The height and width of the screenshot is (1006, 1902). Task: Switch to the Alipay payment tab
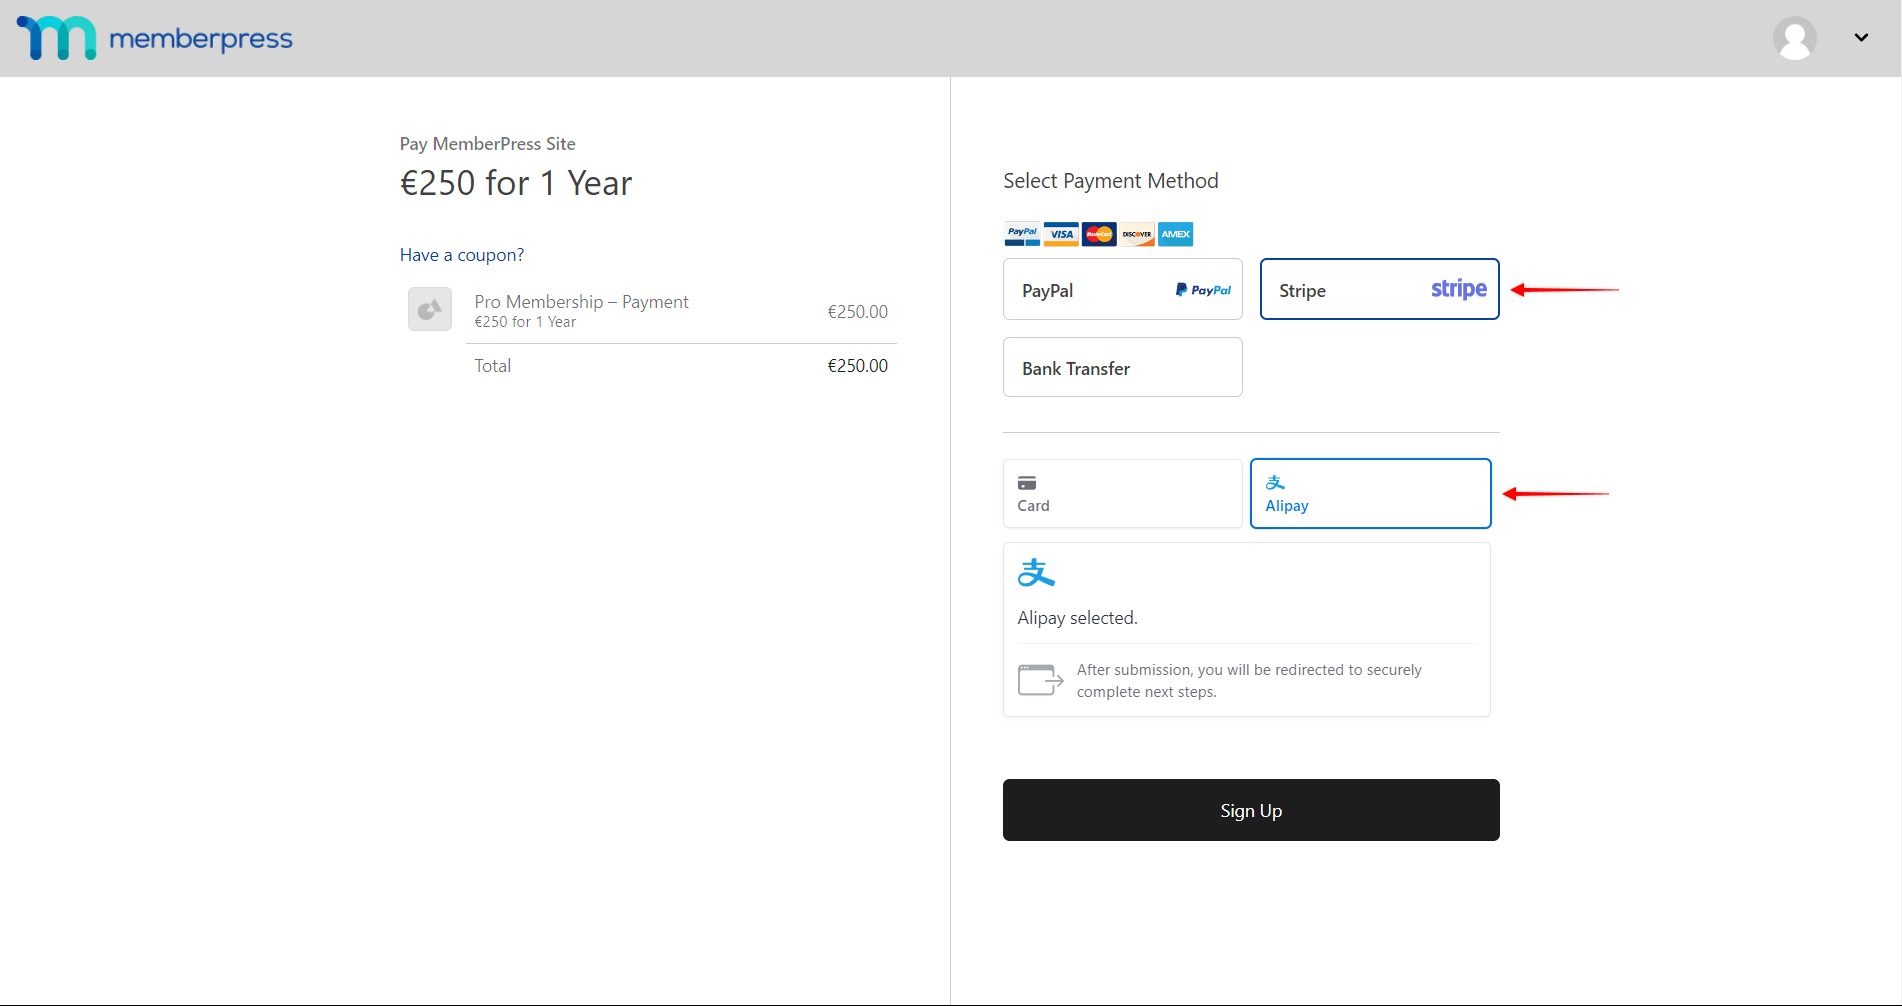(x=1370, y=494)
